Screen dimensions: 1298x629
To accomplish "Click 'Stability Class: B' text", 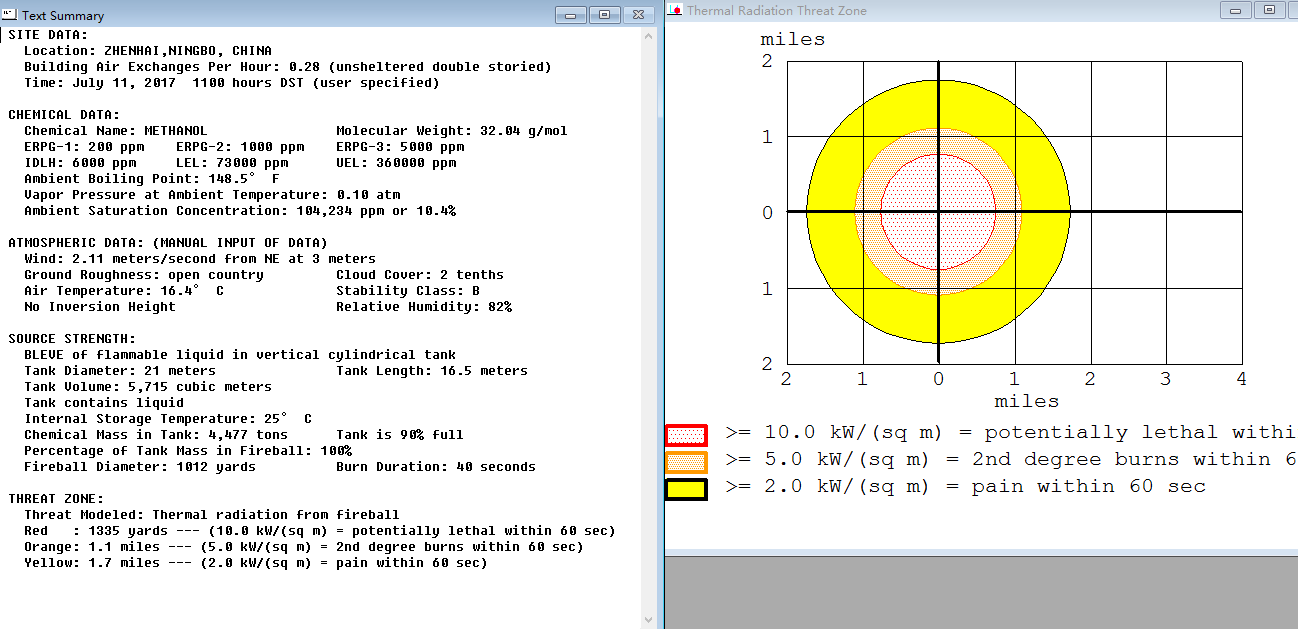I will (407, 291).
